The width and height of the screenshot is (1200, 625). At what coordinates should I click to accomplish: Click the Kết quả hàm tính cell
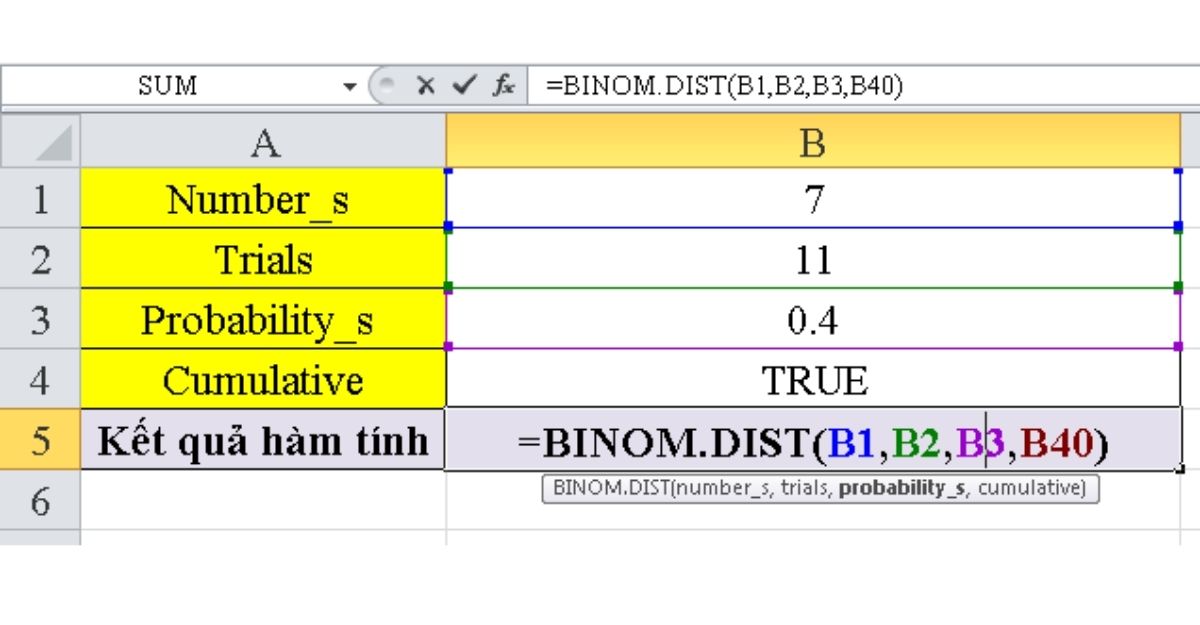point(262,440)
